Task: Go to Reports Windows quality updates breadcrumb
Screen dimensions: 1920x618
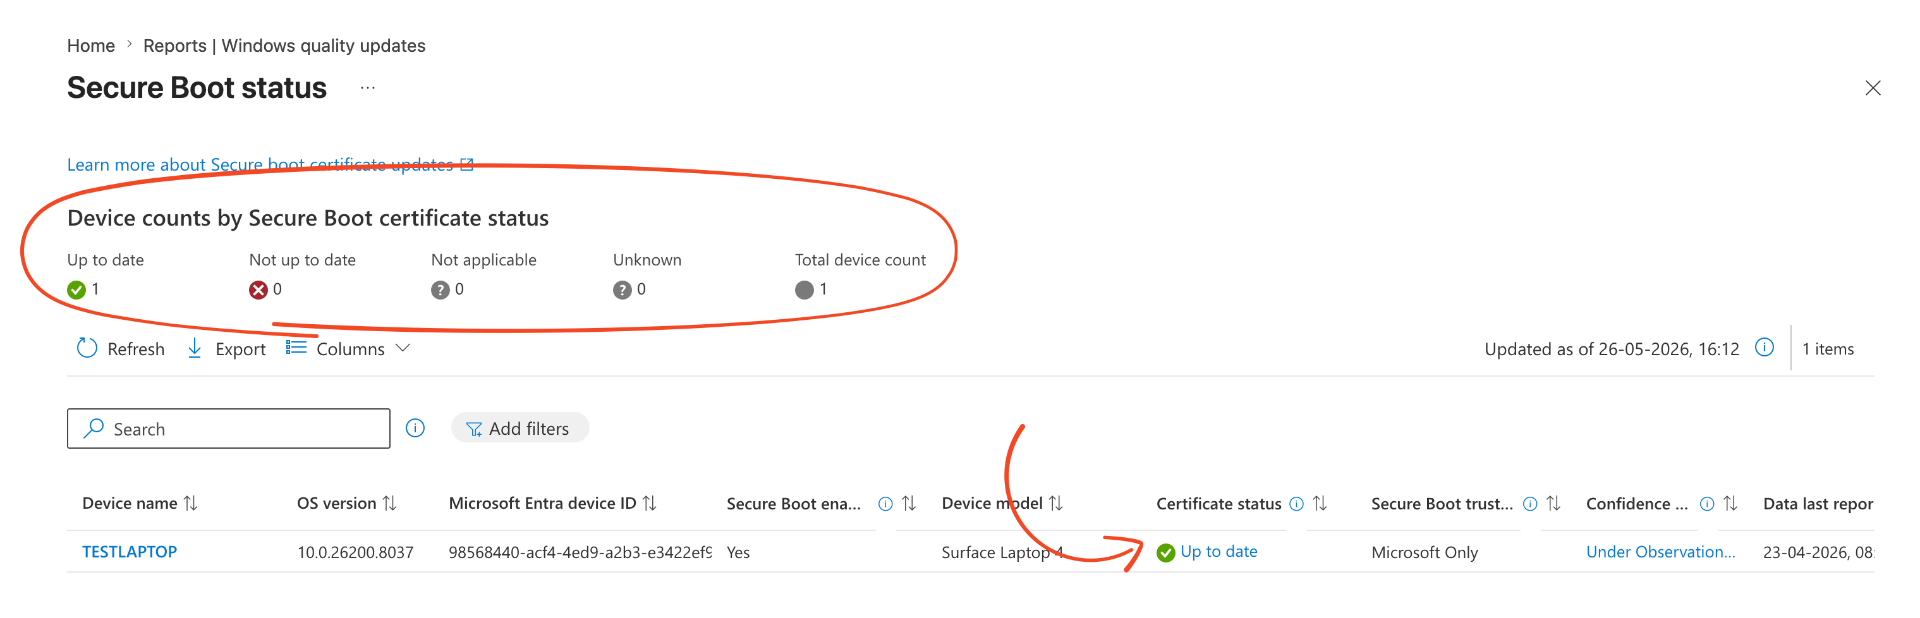Action: [x=284, y=45]
